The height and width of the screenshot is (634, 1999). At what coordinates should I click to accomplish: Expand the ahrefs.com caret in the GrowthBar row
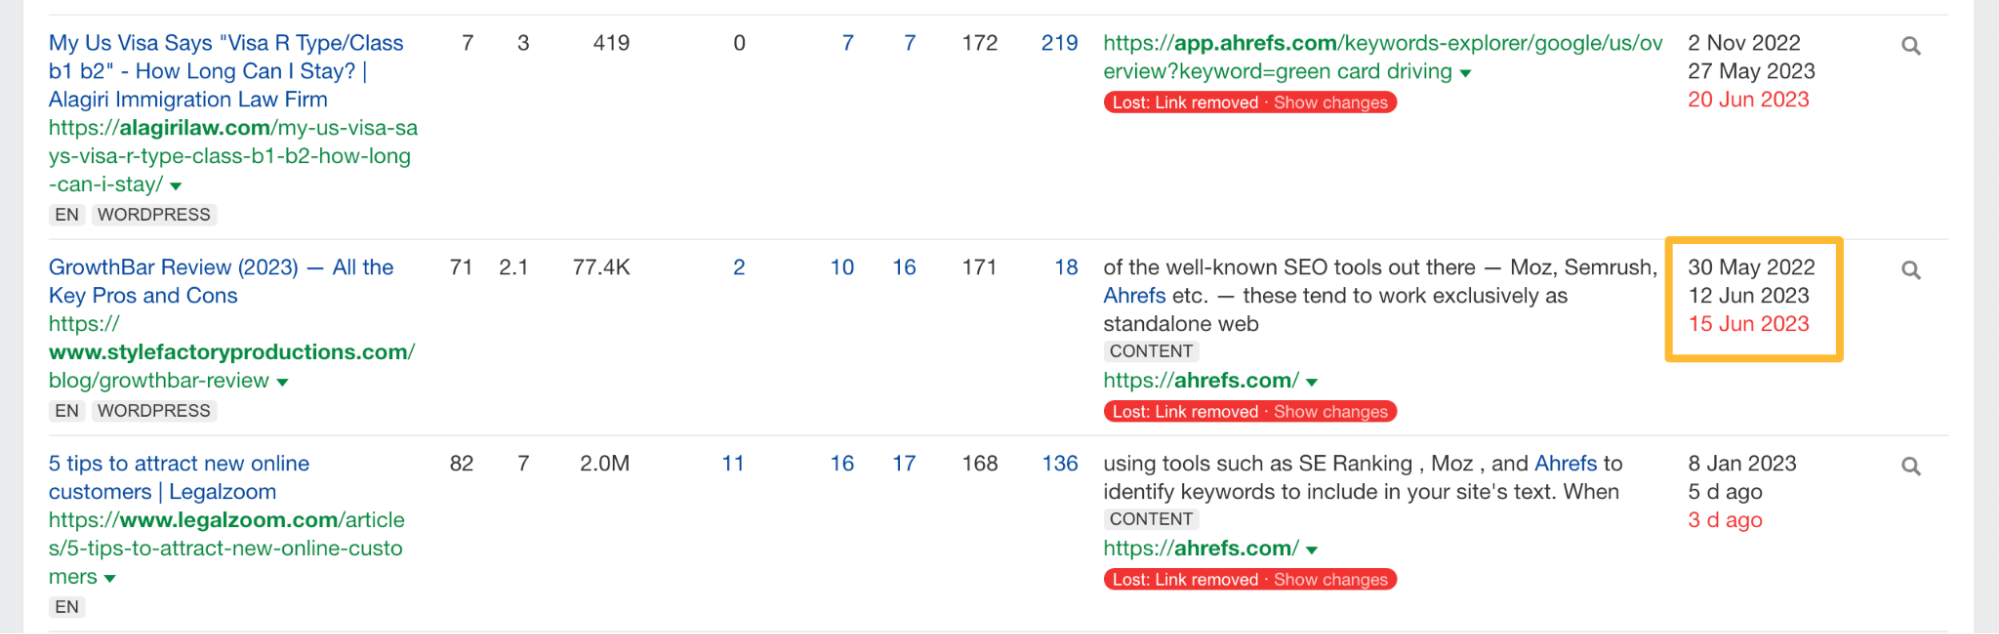1311,381
